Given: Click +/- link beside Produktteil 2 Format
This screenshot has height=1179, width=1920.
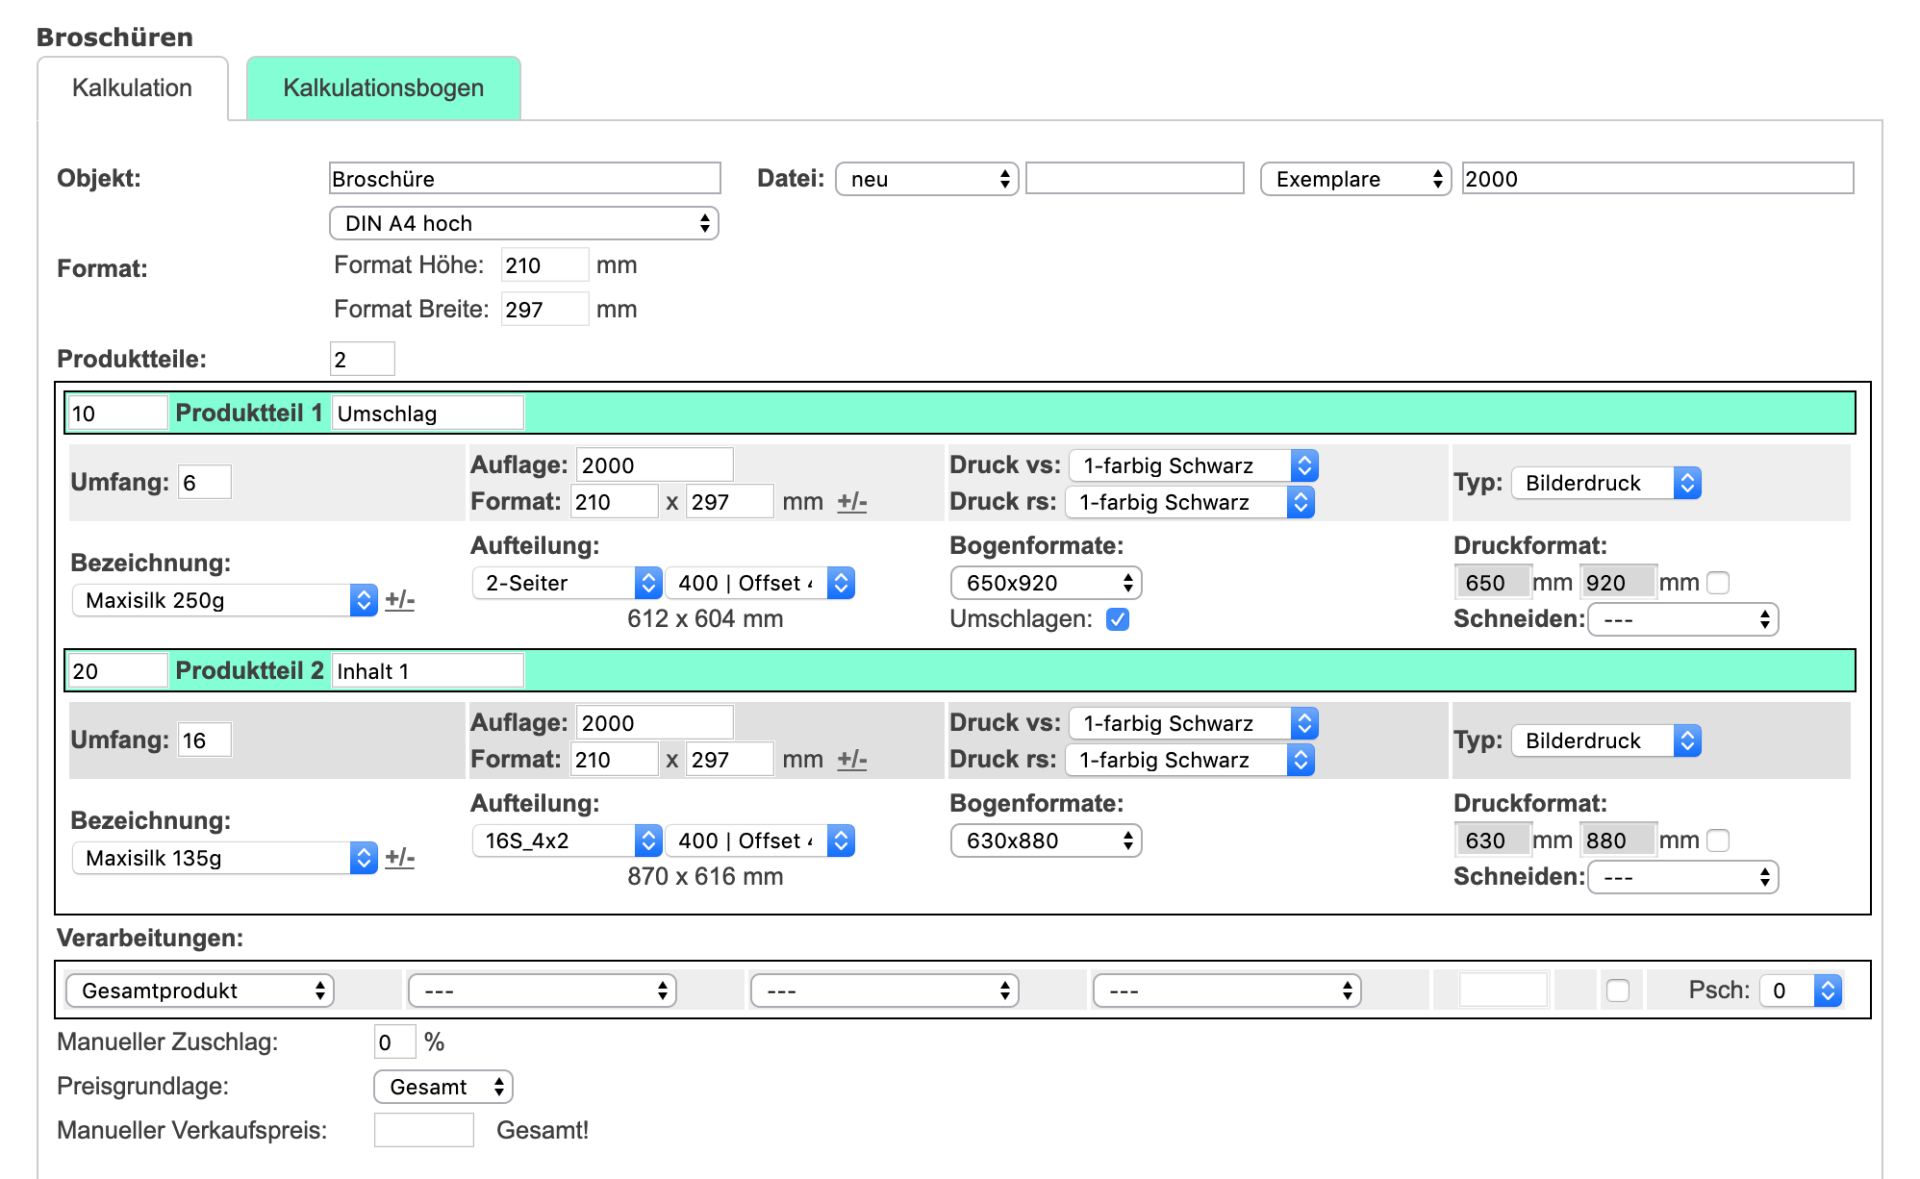Looking at the screenshot, I should [x=852, y=759].
